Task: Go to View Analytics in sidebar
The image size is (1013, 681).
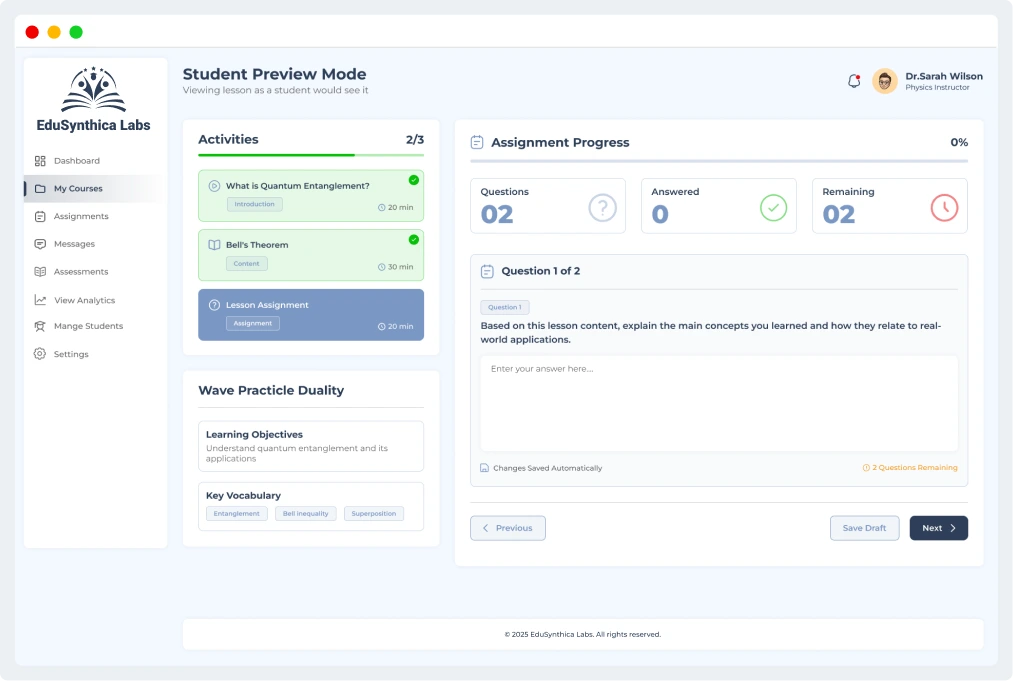Action: 84,300
